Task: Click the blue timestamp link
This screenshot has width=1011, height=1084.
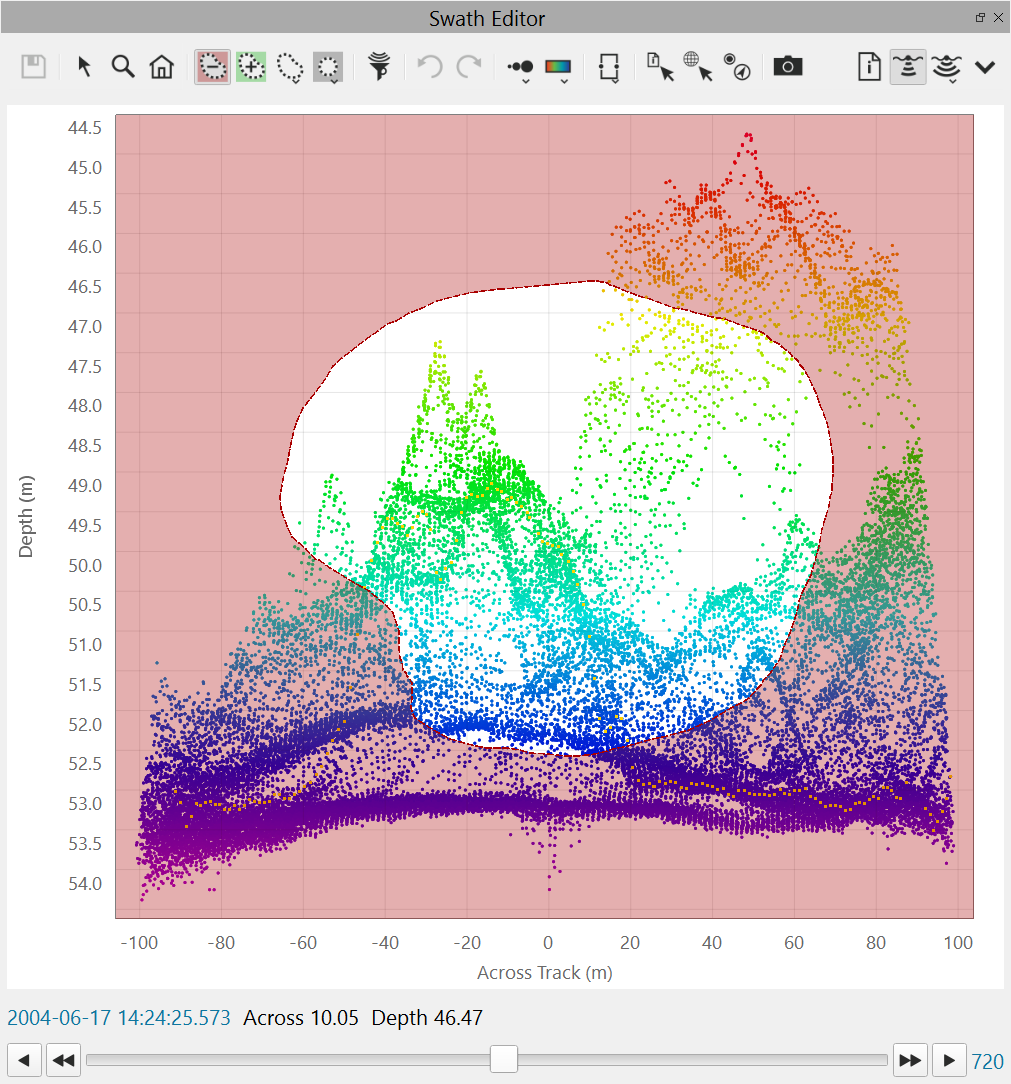Action: tap(119, 1016)
